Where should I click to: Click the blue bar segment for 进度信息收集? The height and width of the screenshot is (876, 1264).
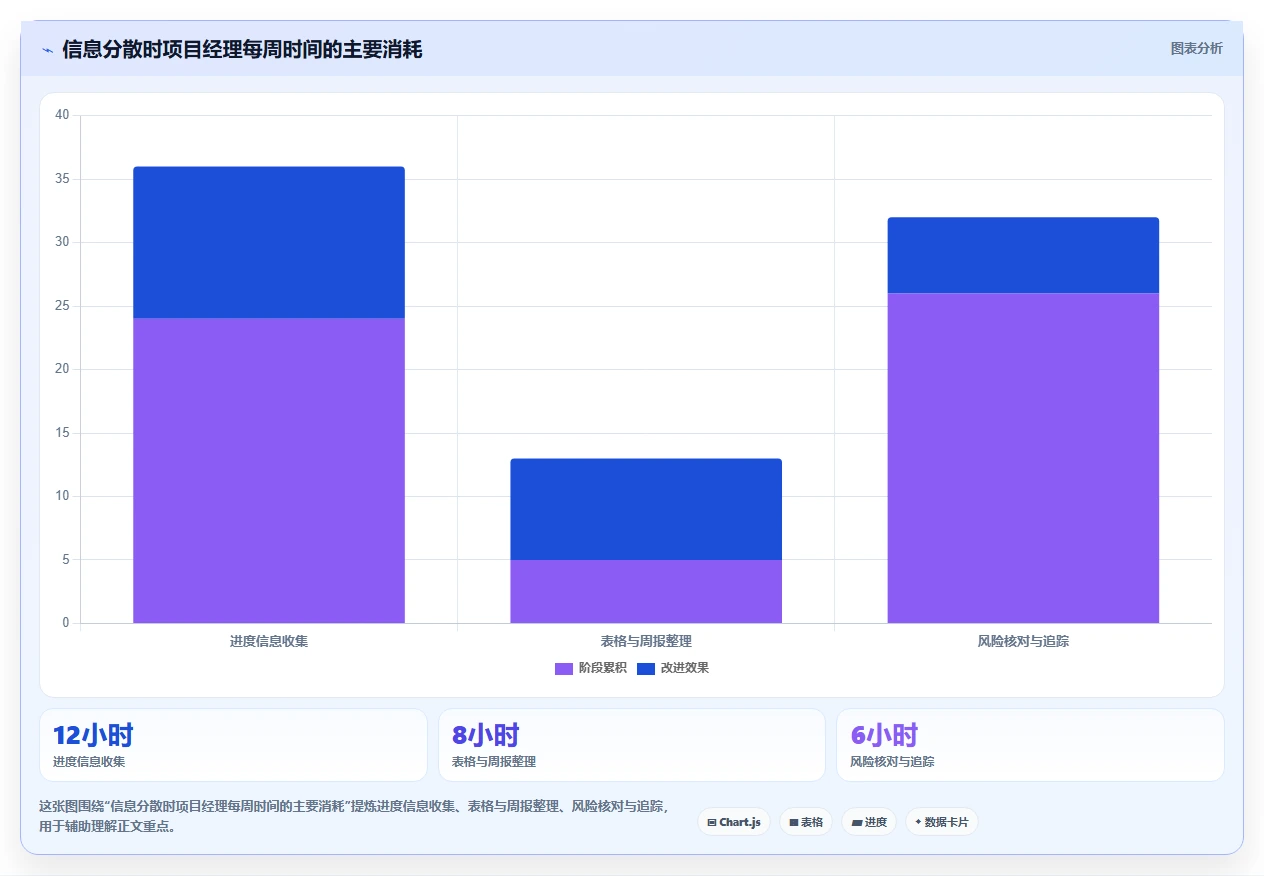tap(269, 242)
